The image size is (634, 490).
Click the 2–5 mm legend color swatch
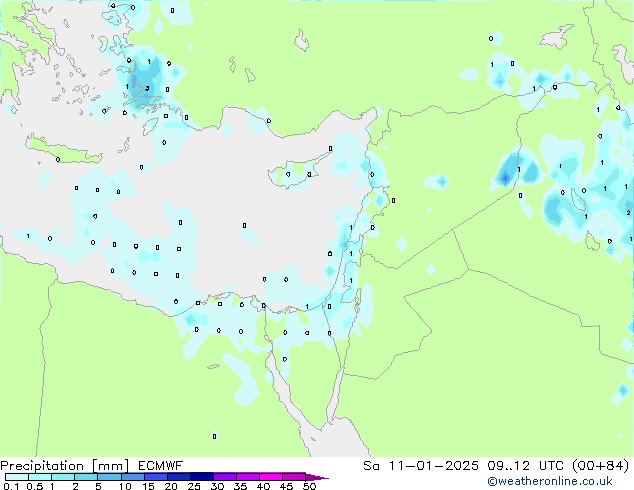(86, 477)
